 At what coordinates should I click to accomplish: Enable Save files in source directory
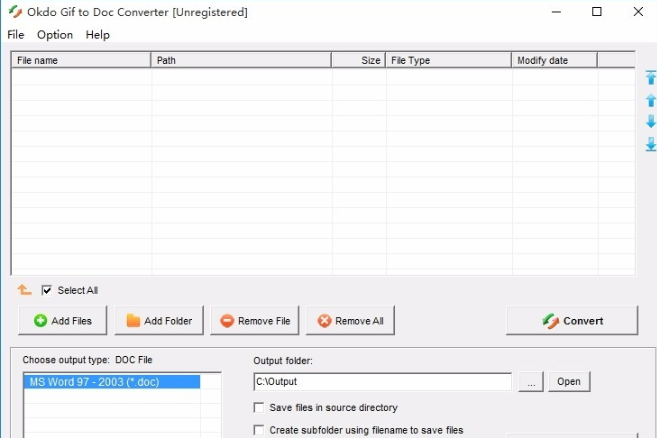pyautogui.click(x=259, y=407)
